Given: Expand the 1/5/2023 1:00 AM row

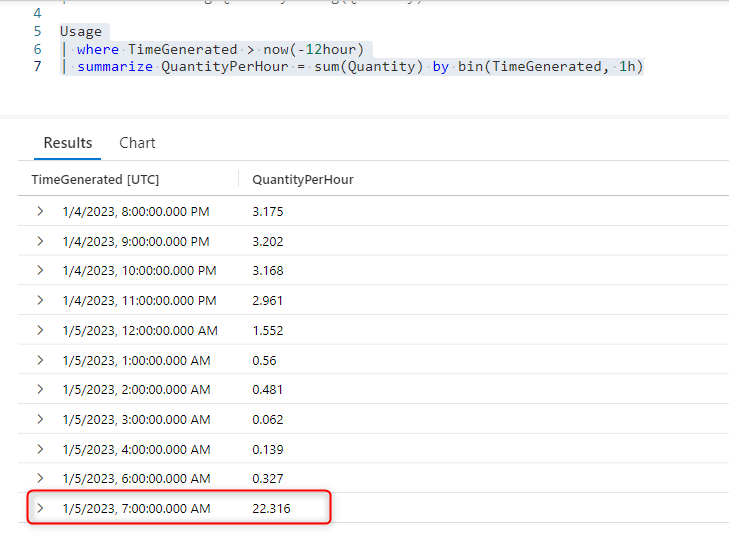Looking at the screenshot, I should (x=41, y=360).
